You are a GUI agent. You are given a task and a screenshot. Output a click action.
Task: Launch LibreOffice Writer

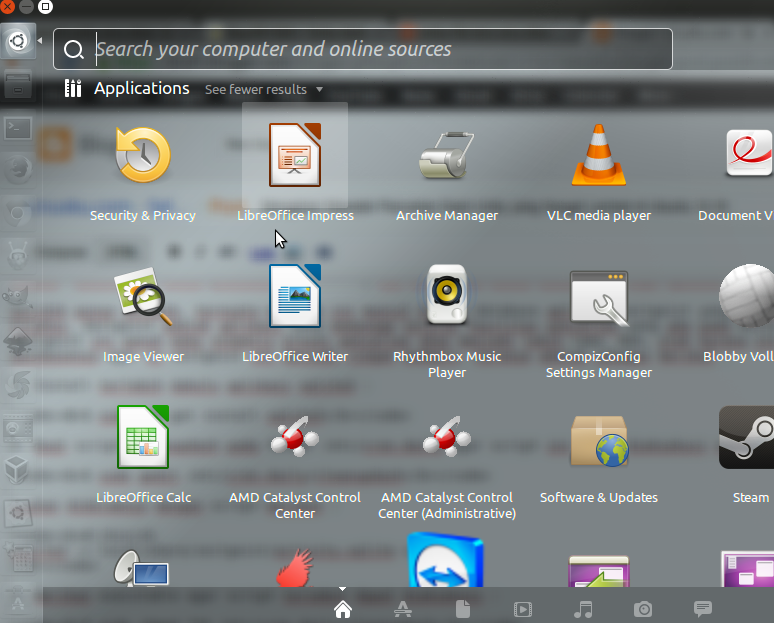click(x=295, y=296)
